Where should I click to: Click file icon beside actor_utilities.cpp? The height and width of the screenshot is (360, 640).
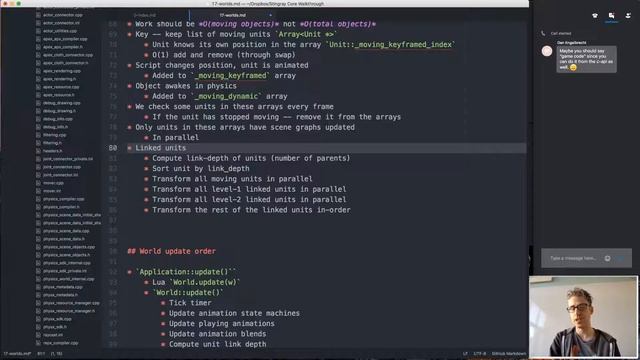[38, 31]
